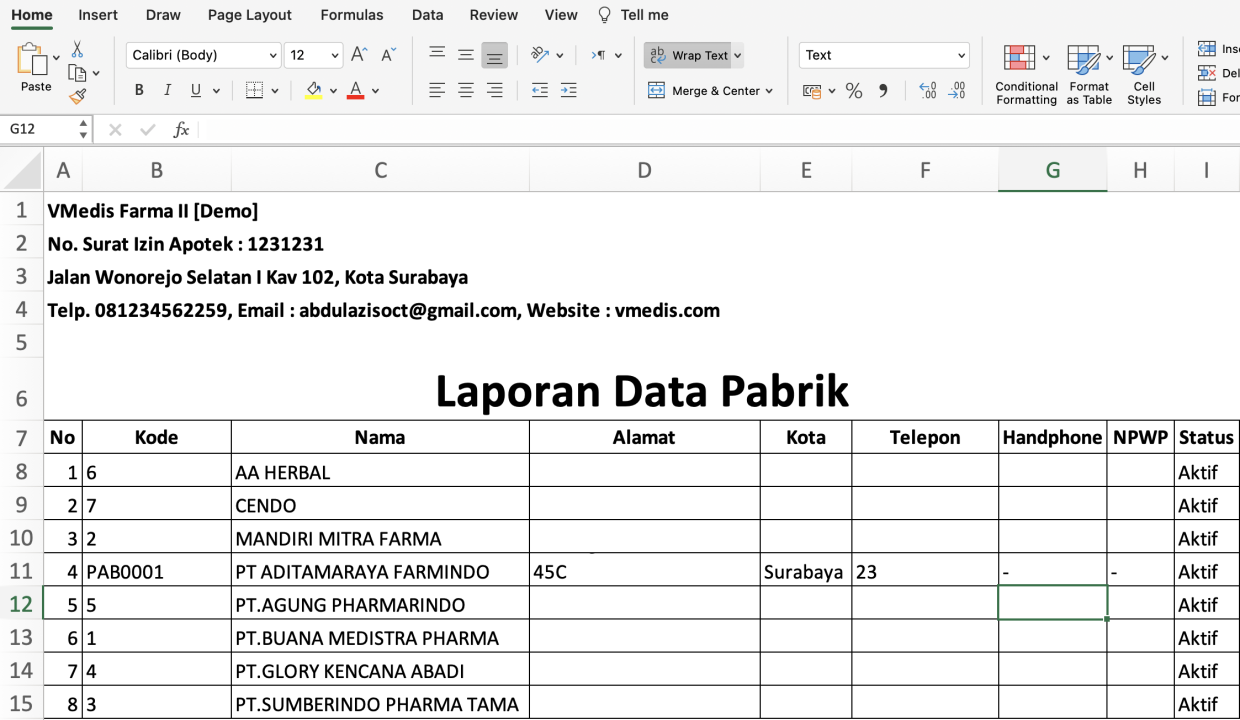Toggle Bold formatting
1240x720 pixels.
[x=139, y=91]
